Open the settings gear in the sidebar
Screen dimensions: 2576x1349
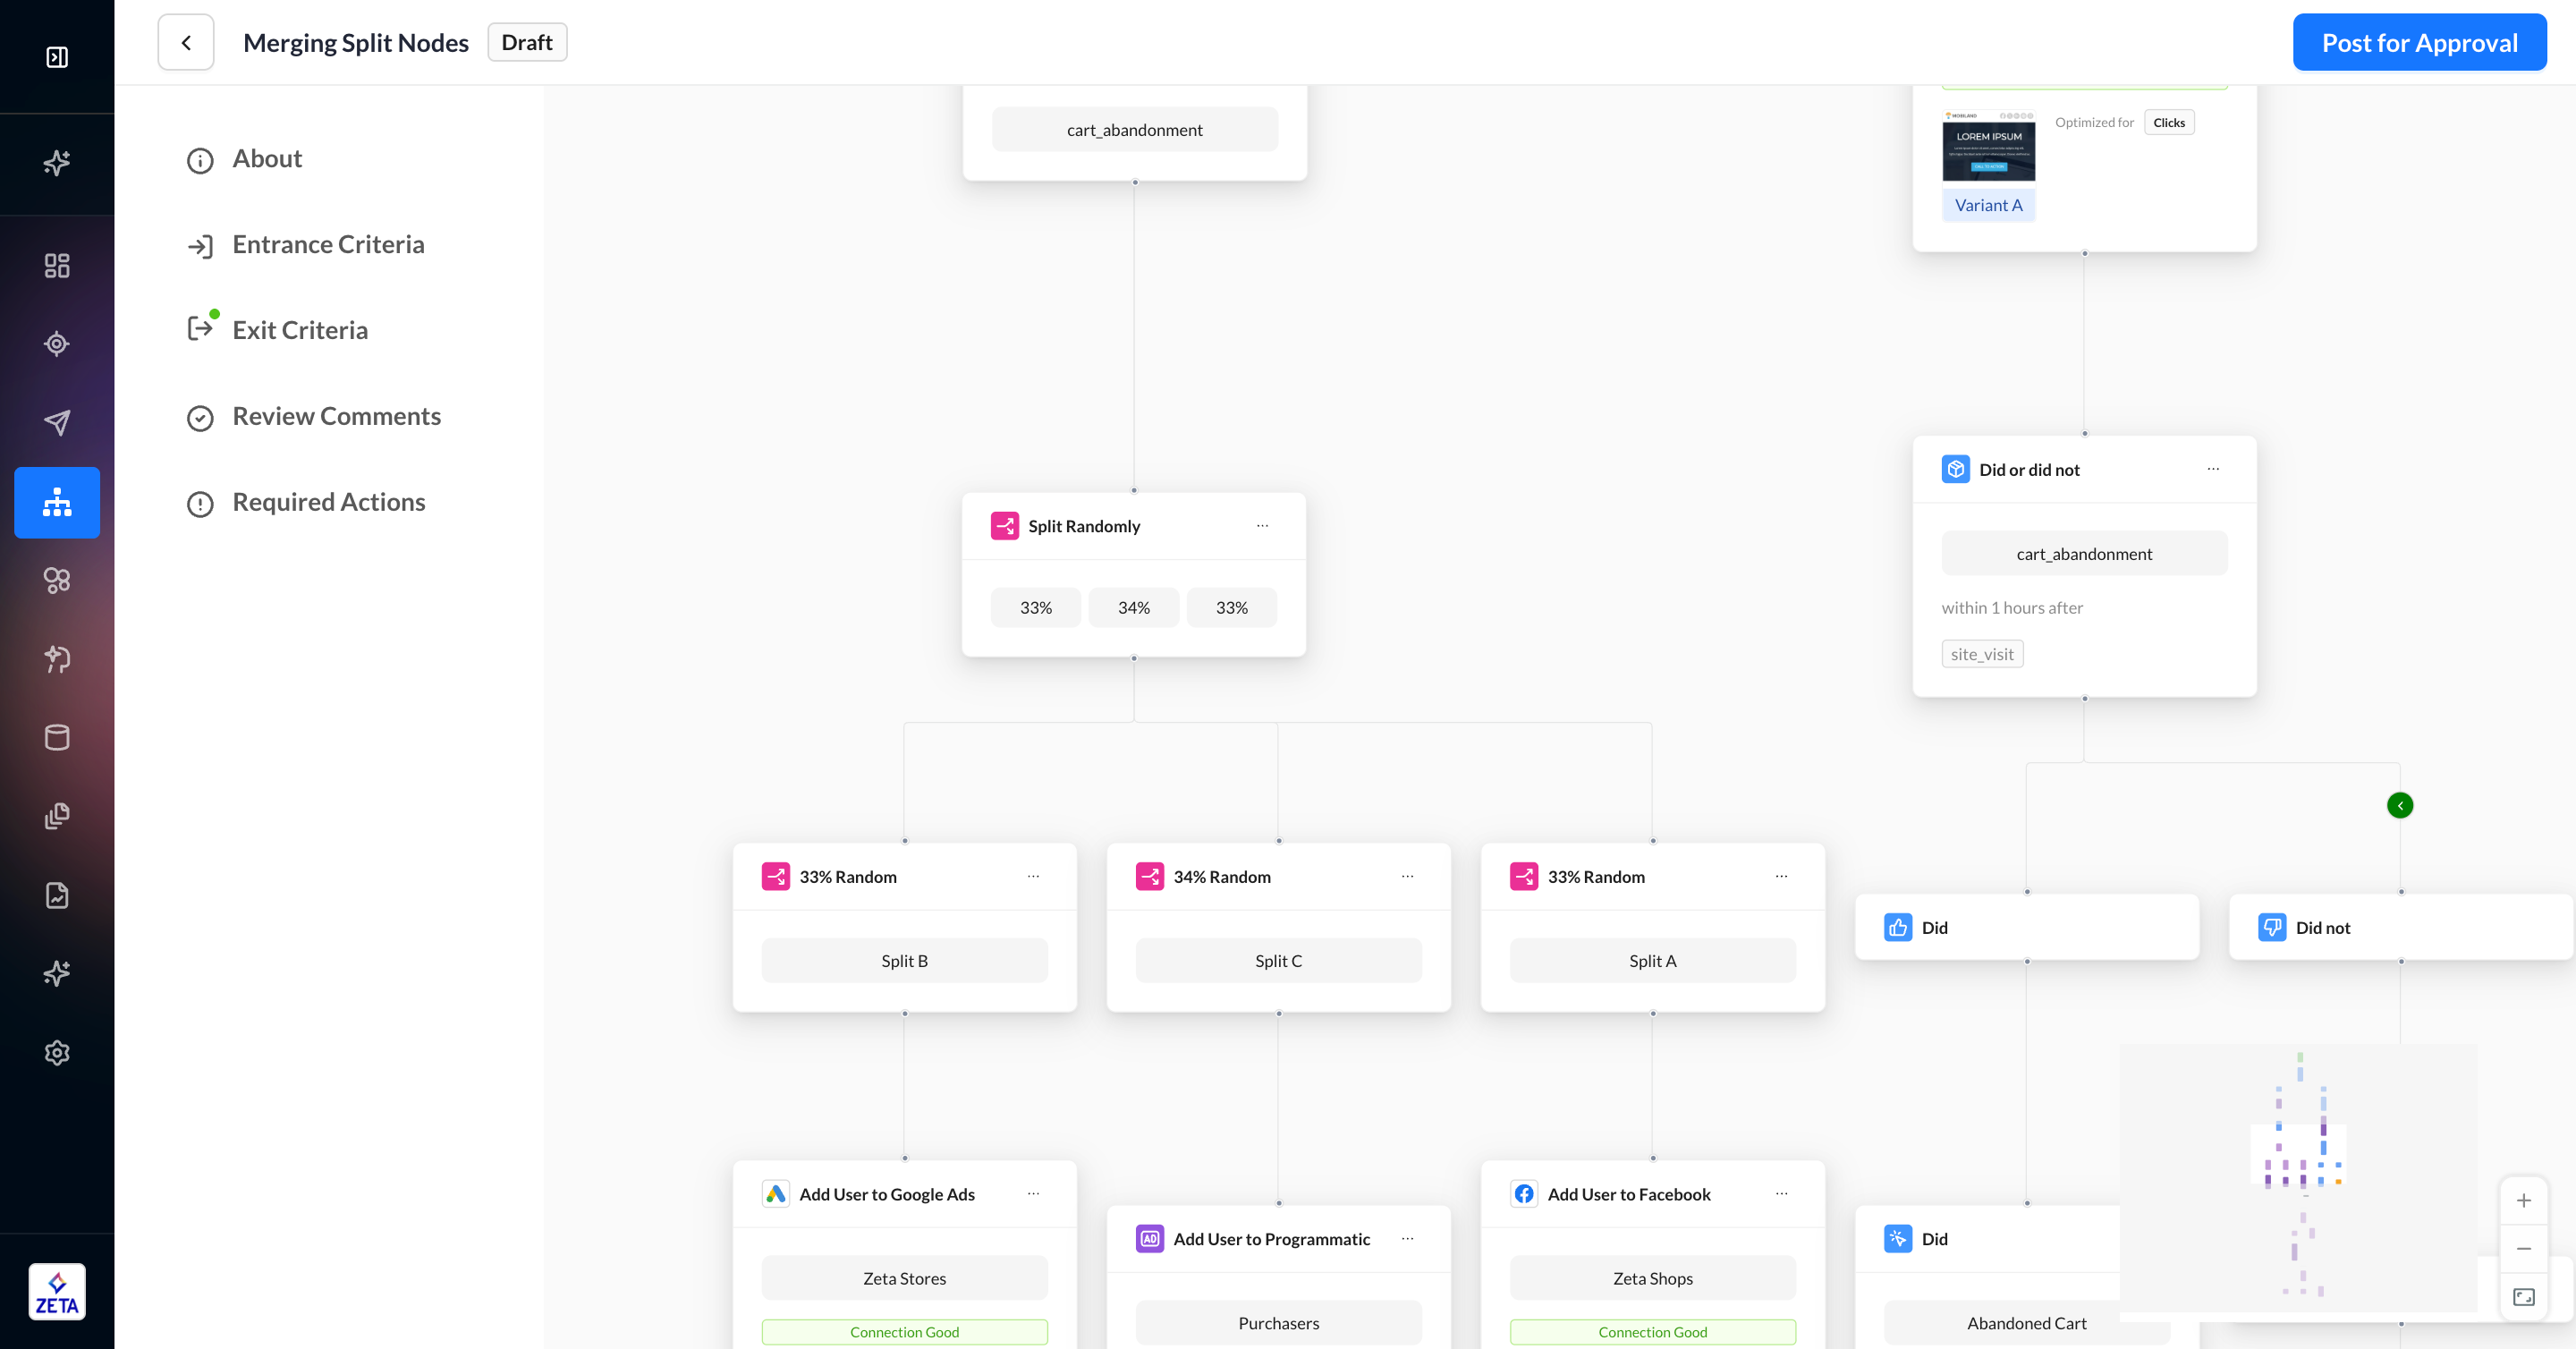[x=57, y=1052]
